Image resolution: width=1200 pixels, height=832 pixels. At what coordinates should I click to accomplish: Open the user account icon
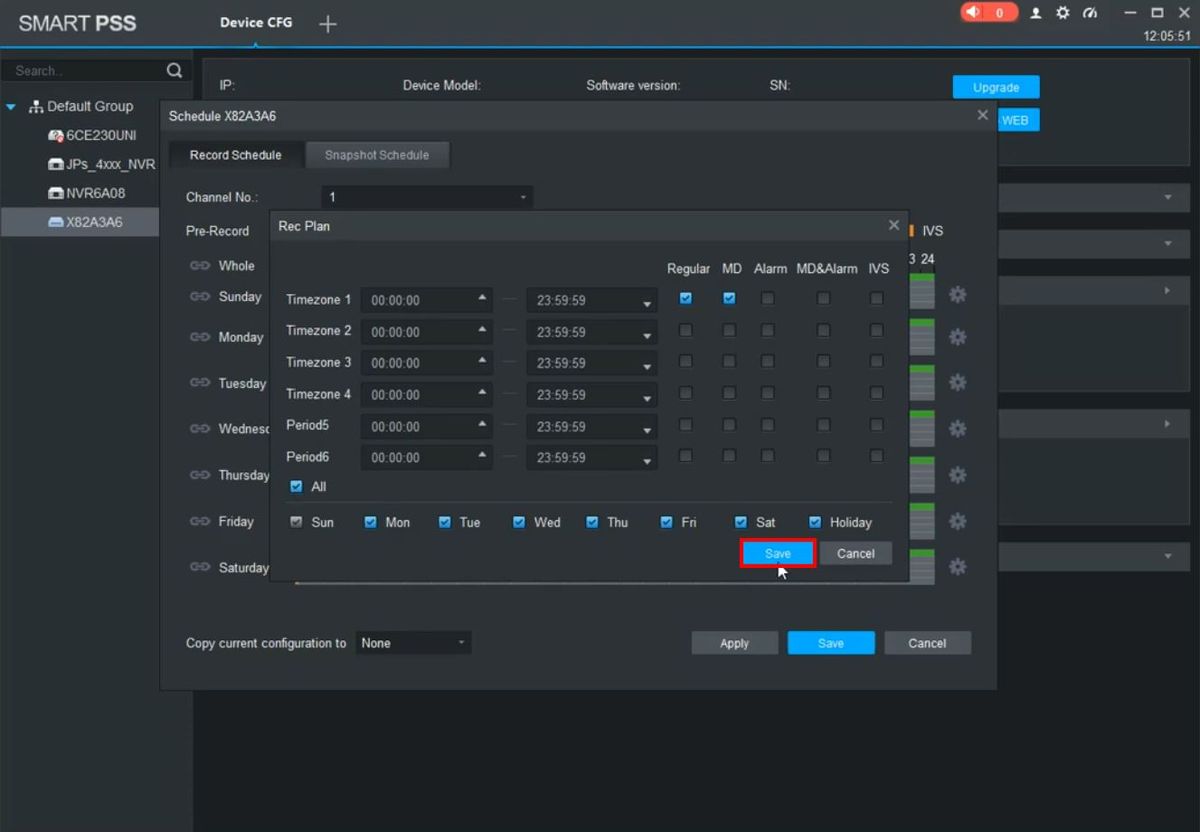[x=1036, y=13]
